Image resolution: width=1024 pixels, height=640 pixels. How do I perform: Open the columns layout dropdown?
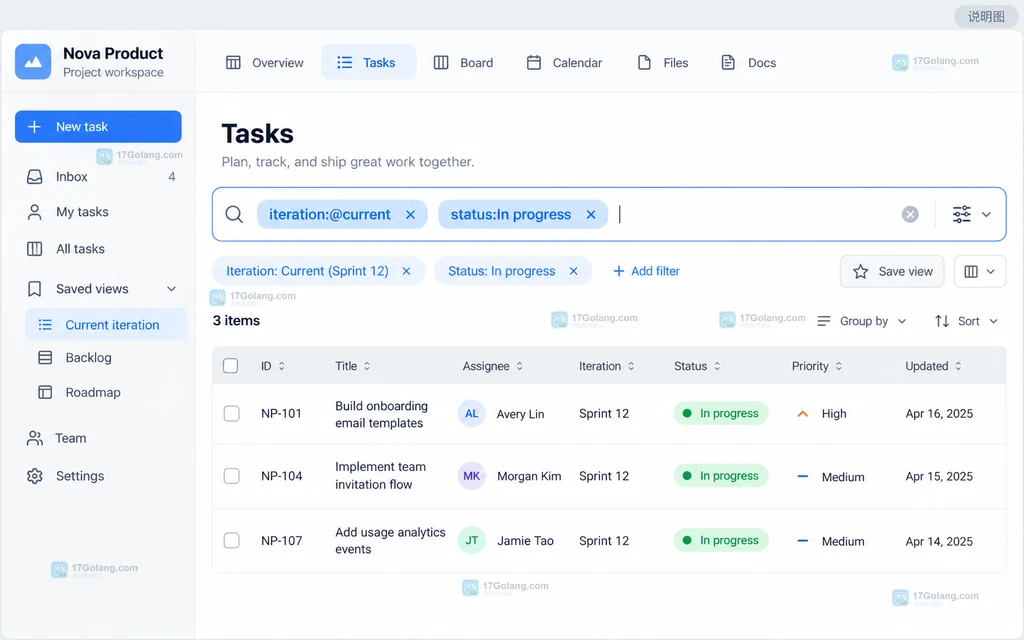tap(980, 271)
